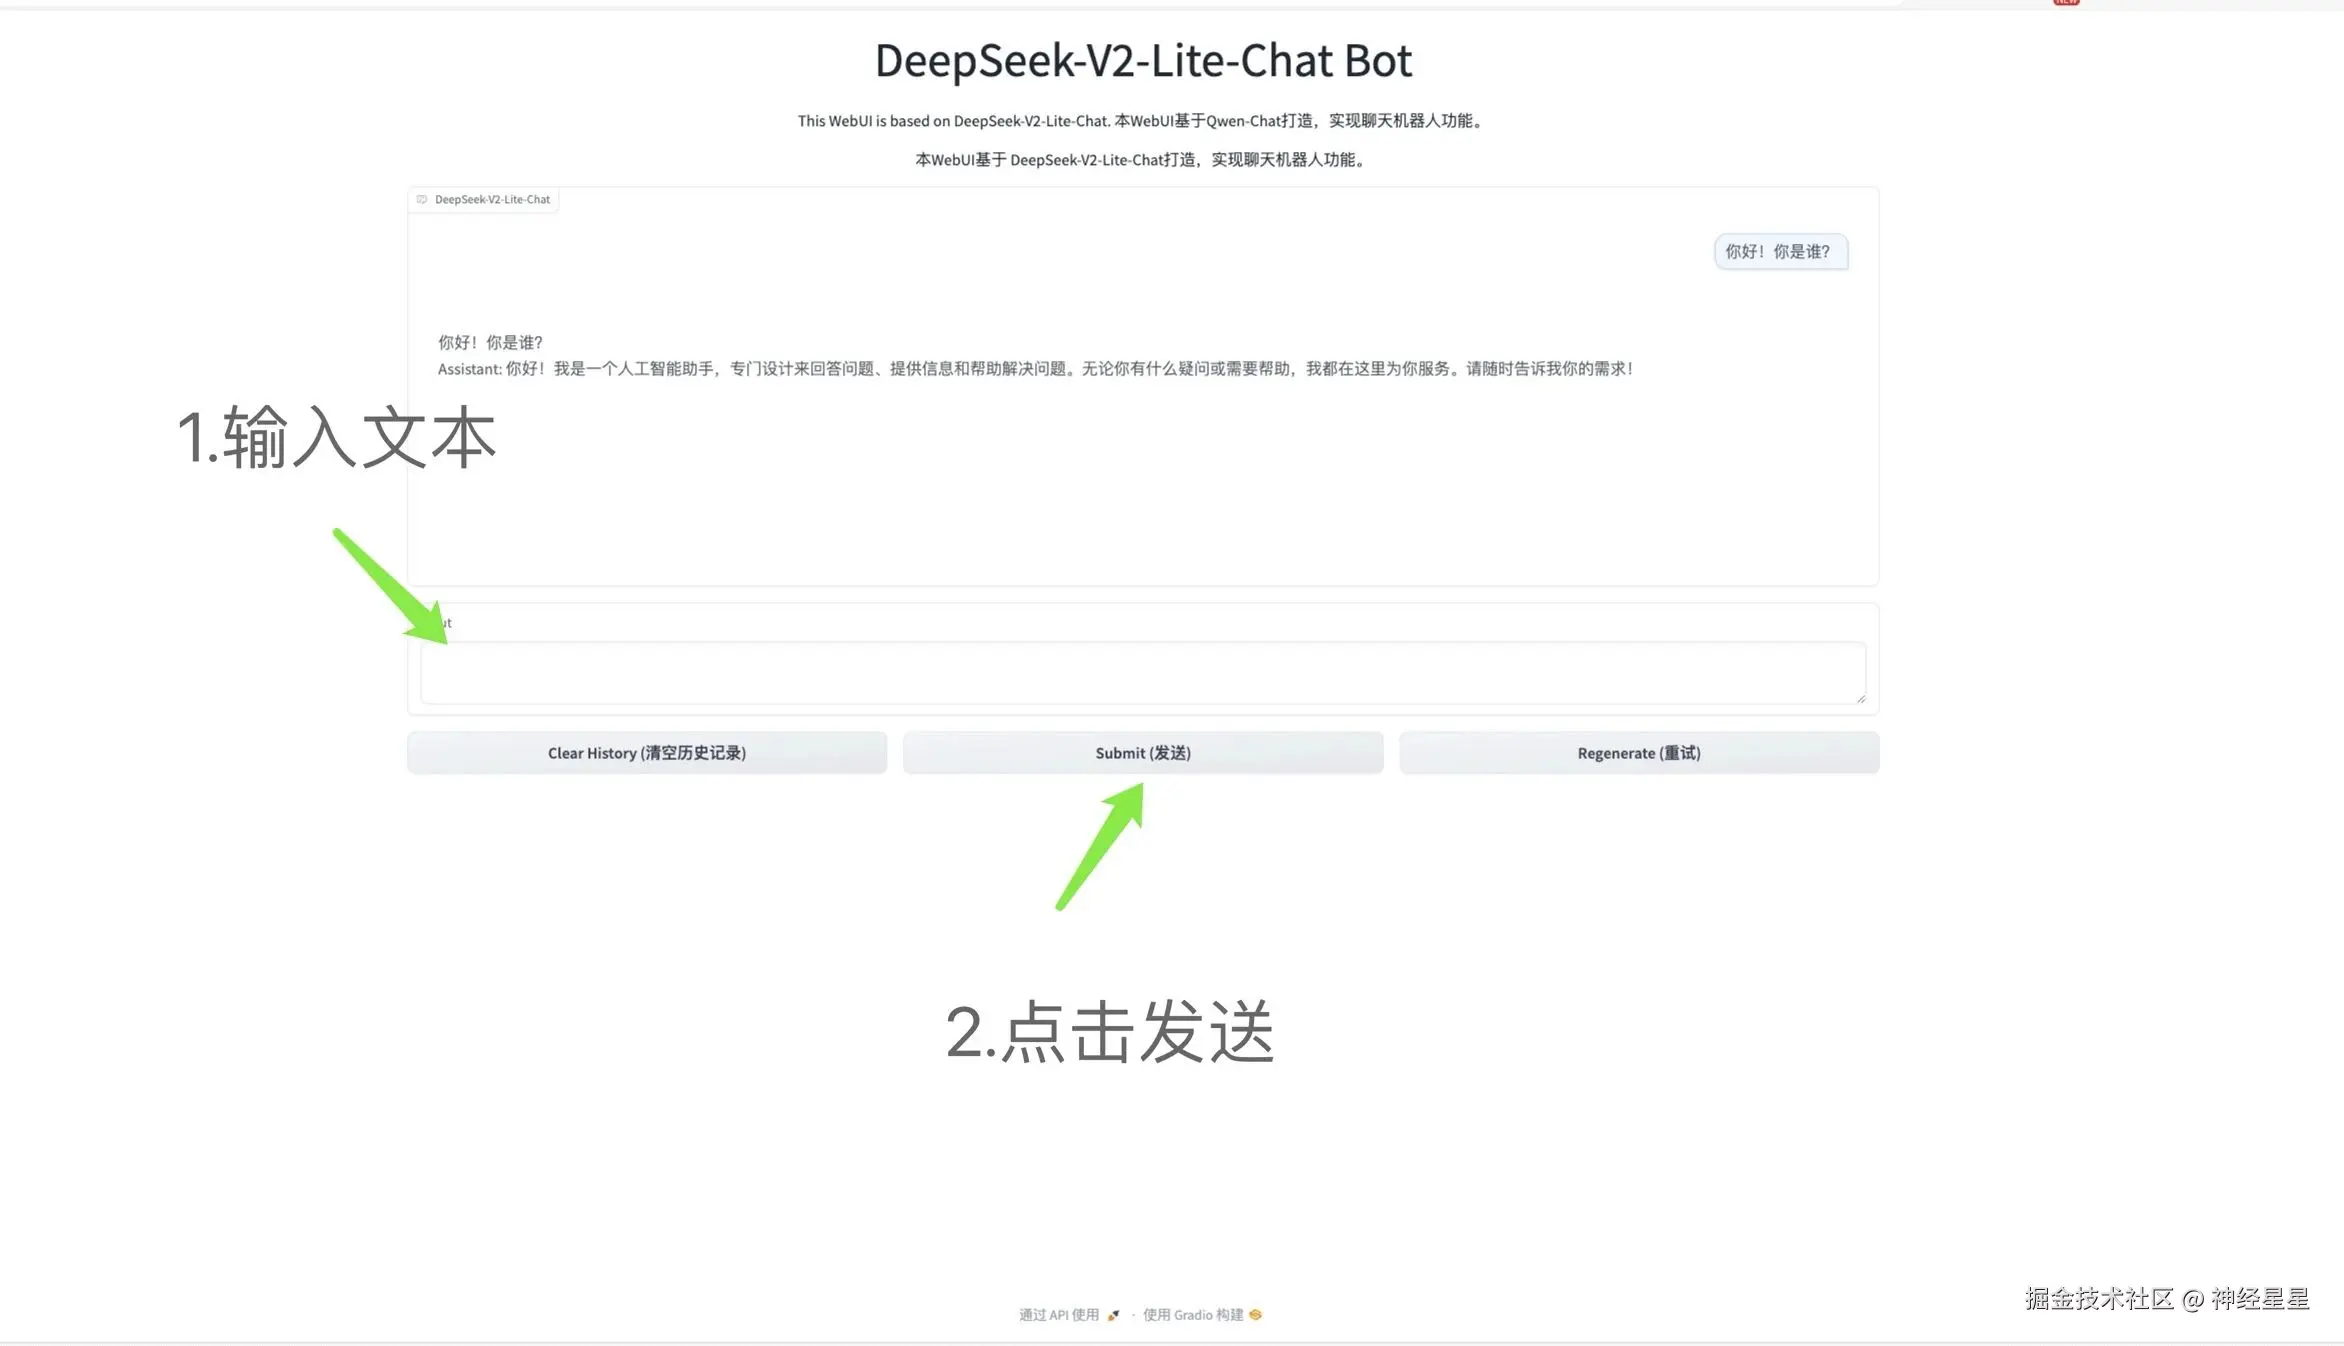Click the Clear History (清空历史记录) button
Image resolution: width=2344 pixels, height=1346 pixels.
pos(646,752)
